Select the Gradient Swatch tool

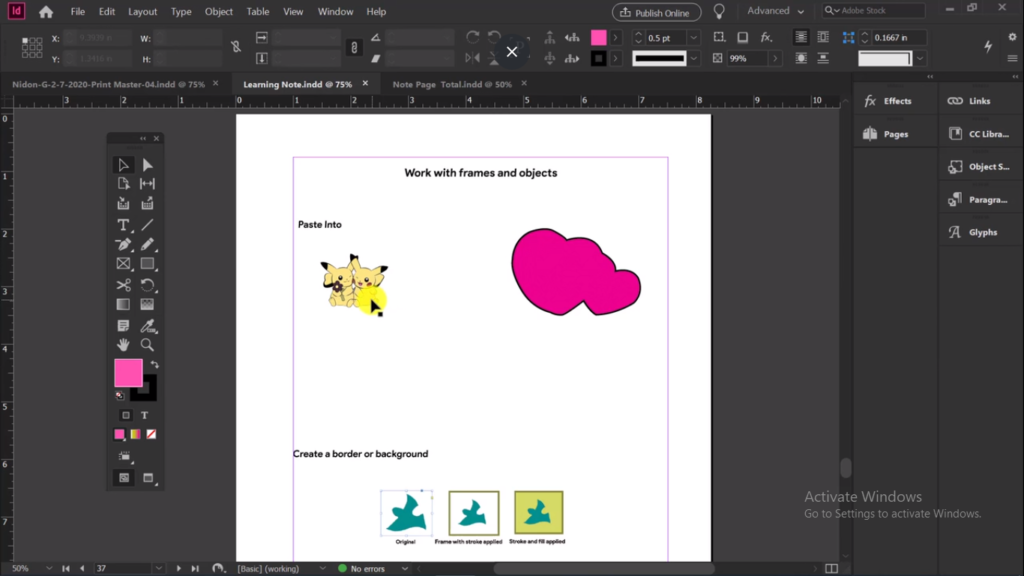[123, 304]
